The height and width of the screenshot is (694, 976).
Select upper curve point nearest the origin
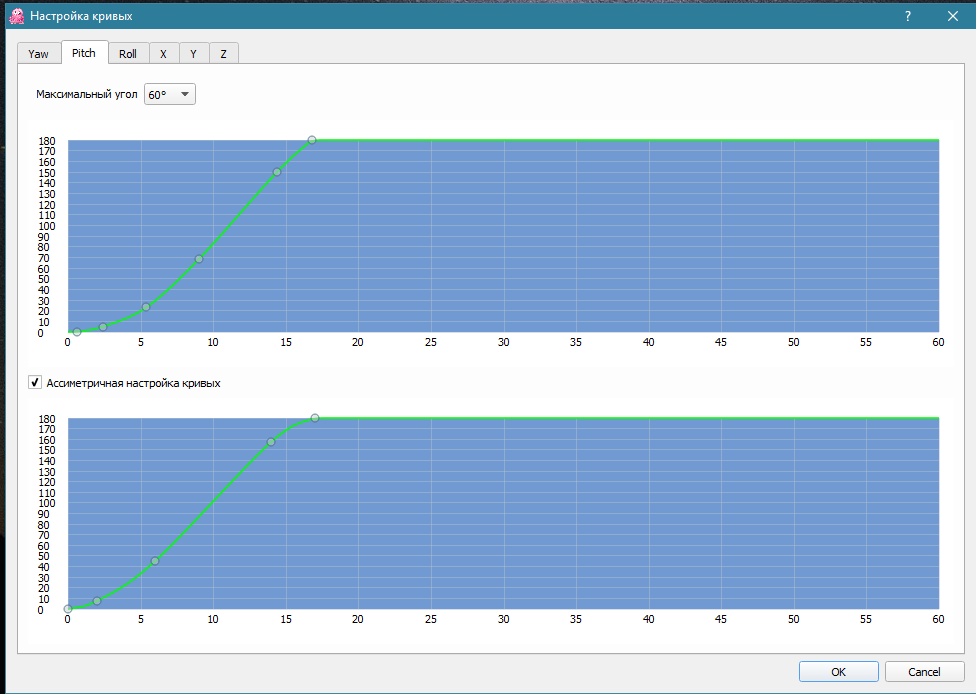(77, 332)
